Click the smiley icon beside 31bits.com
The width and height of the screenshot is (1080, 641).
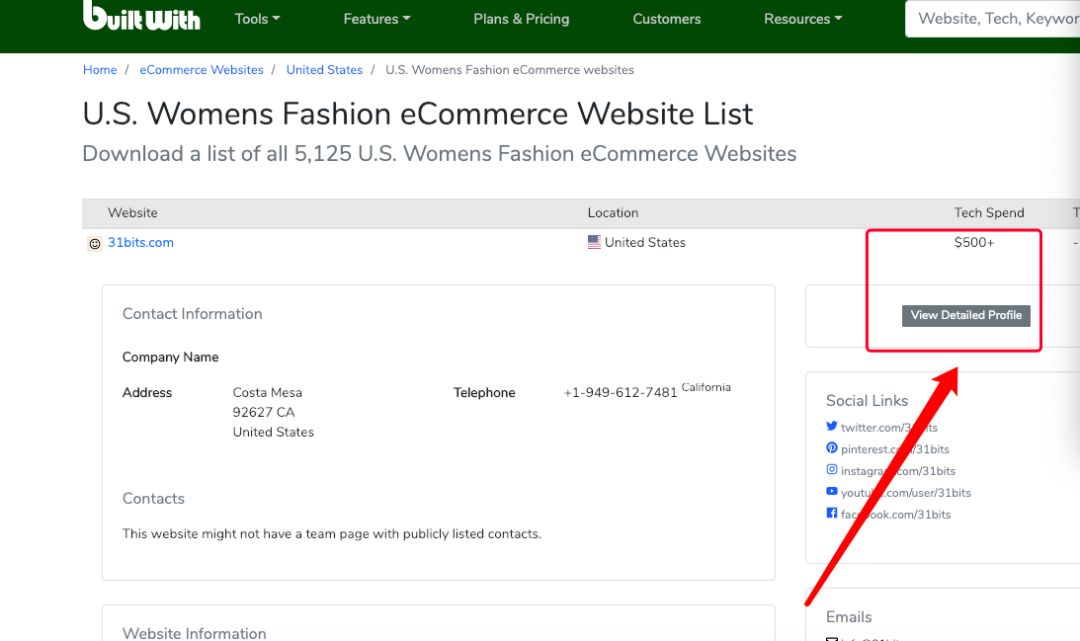click(94, 244)
